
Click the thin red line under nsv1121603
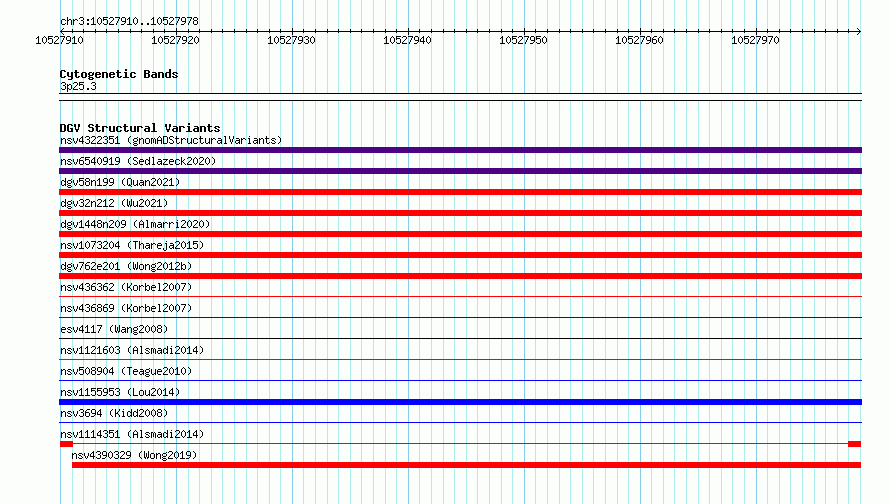(x=460, y=359)
